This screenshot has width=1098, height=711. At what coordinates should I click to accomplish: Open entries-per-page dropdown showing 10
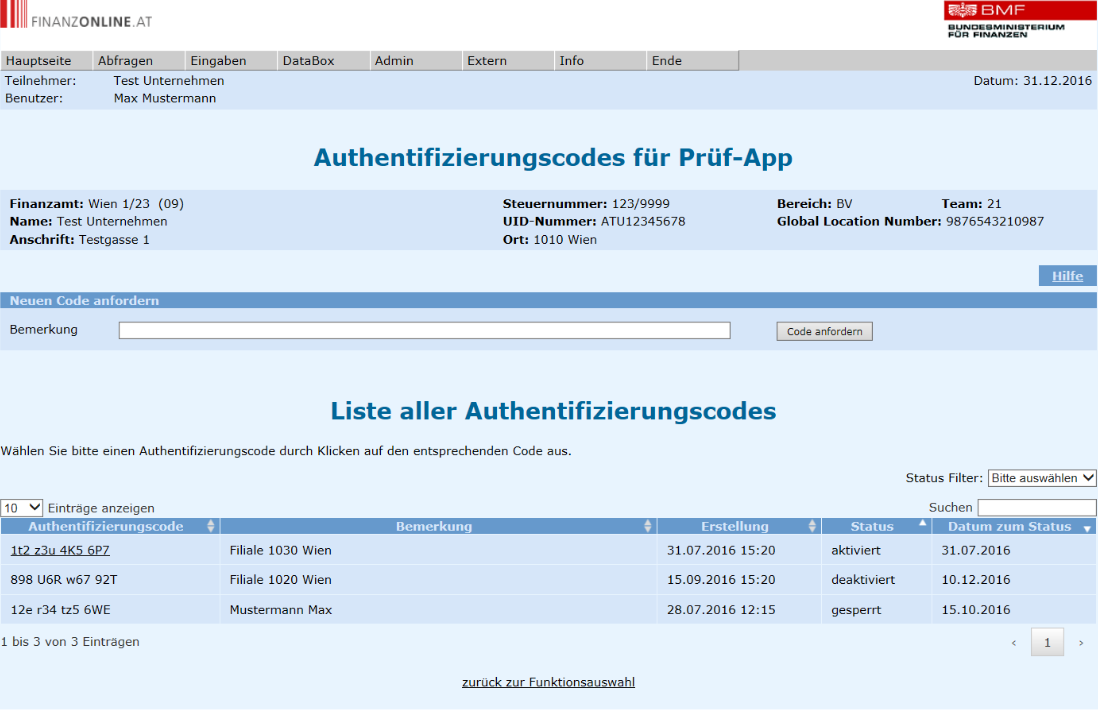[x=22, y=508]
